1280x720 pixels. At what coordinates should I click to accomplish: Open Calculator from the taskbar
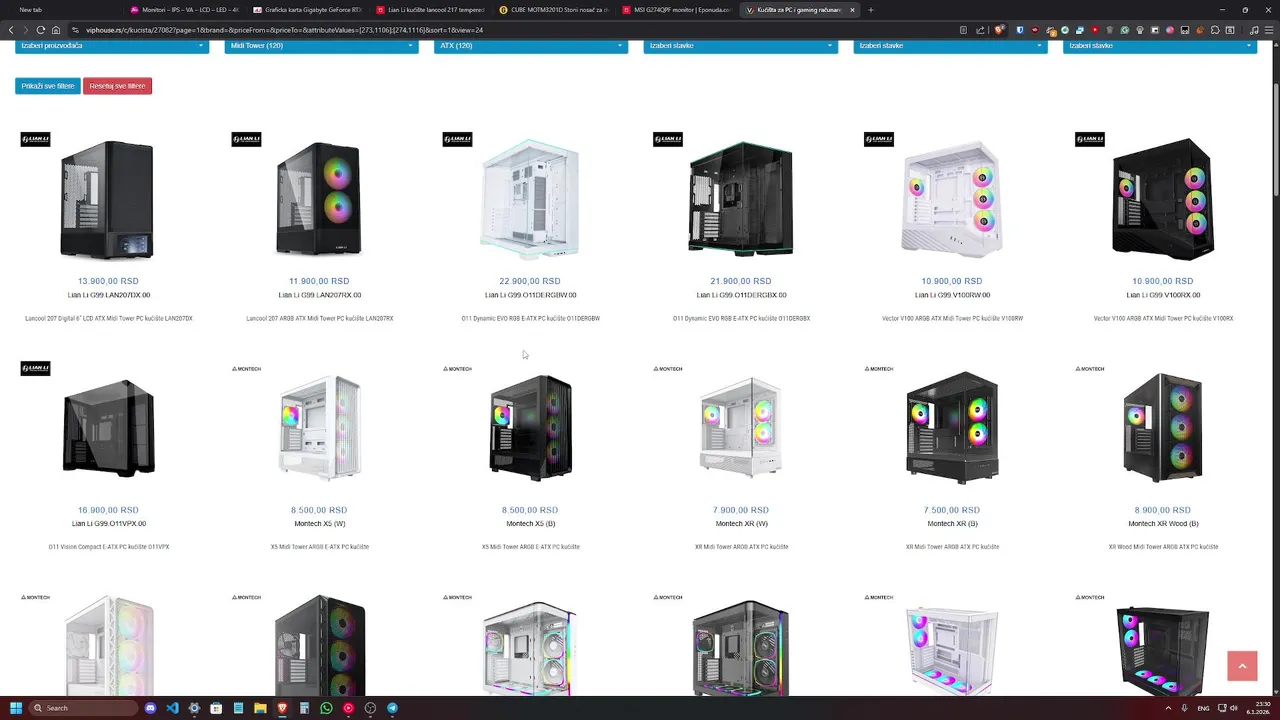(304, 708)
